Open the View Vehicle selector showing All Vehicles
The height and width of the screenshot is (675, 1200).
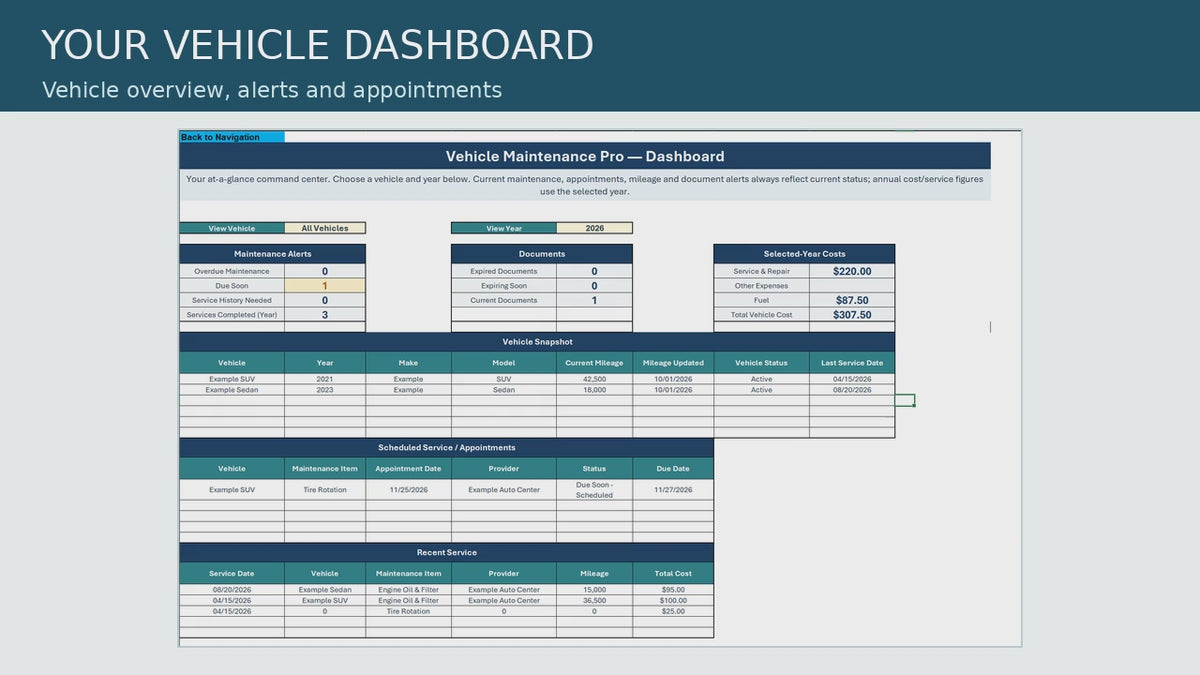(x=325, y=228)
